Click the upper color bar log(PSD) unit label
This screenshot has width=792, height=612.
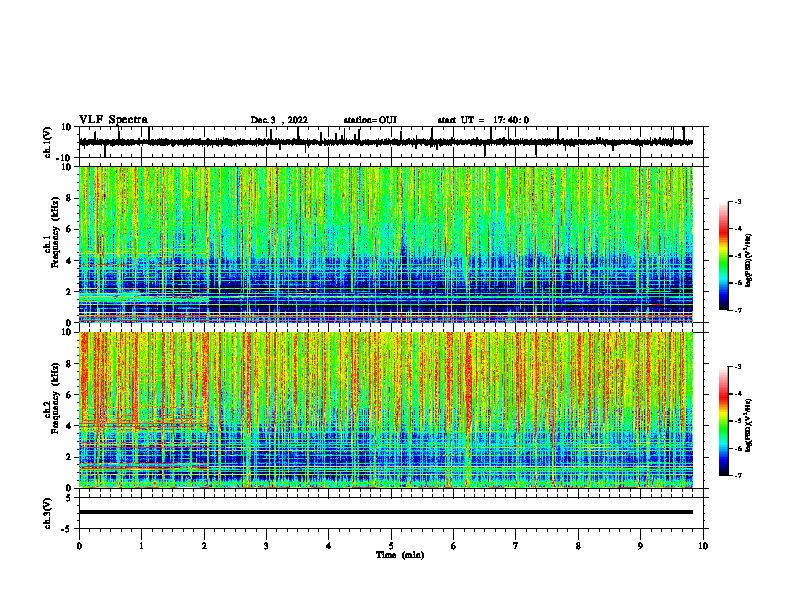[x=749, y=260]
